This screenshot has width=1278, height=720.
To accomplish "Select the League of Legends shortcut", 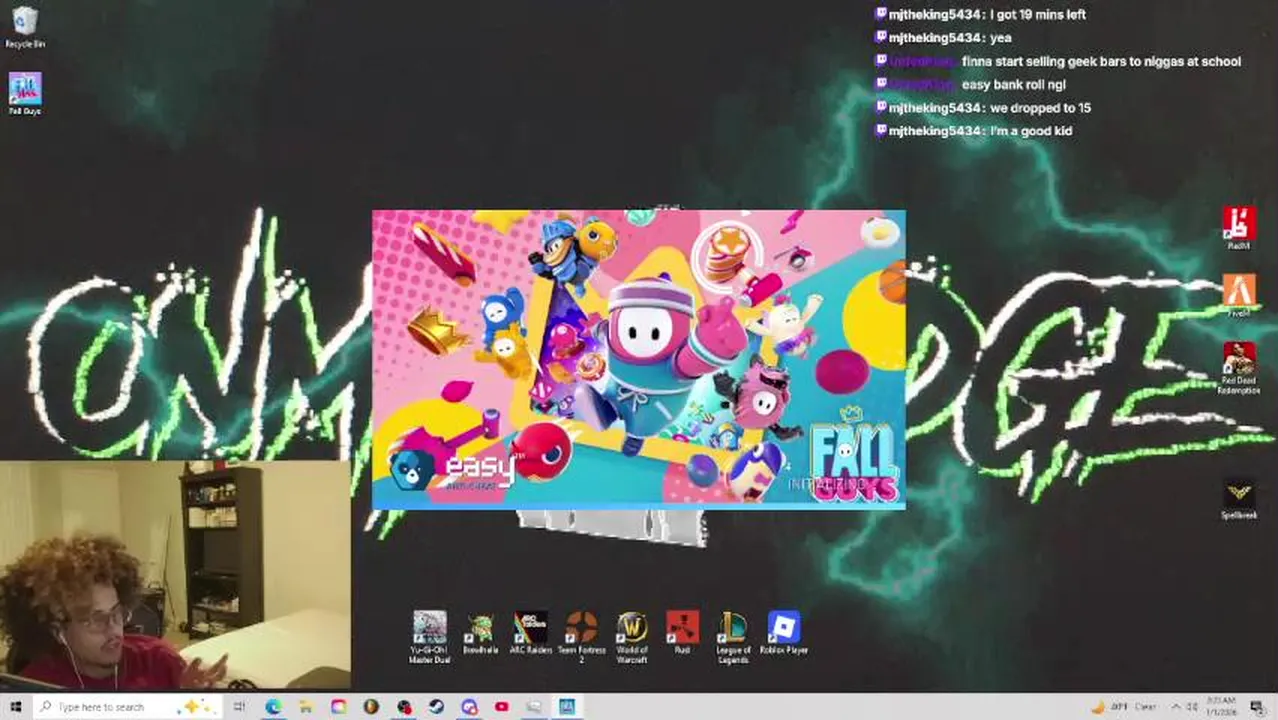I will (x=733, y=637).
